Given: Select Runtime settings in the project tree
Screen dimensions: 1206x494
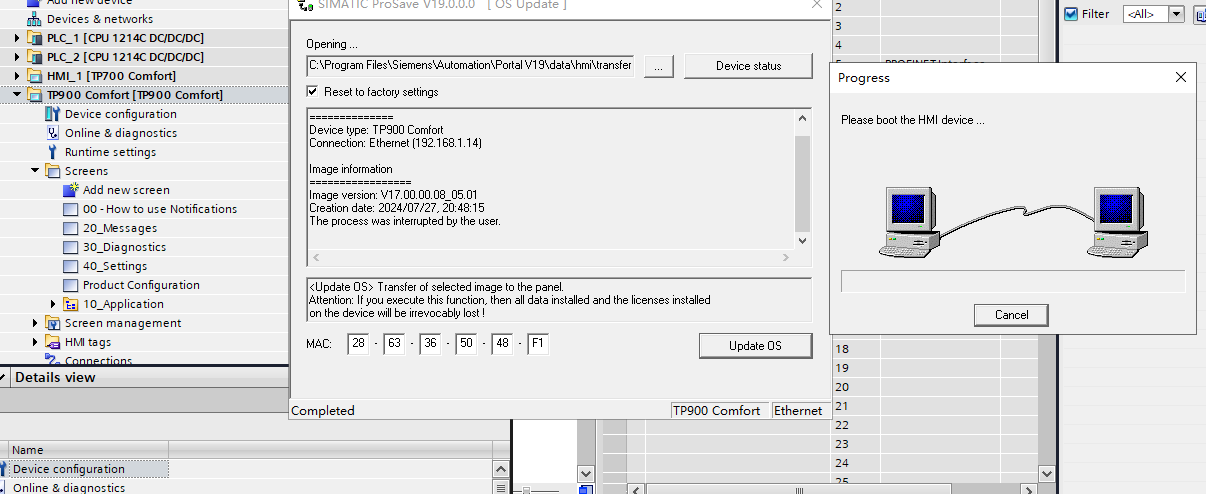Looking at the screenshot, I should tap(110, 152).
